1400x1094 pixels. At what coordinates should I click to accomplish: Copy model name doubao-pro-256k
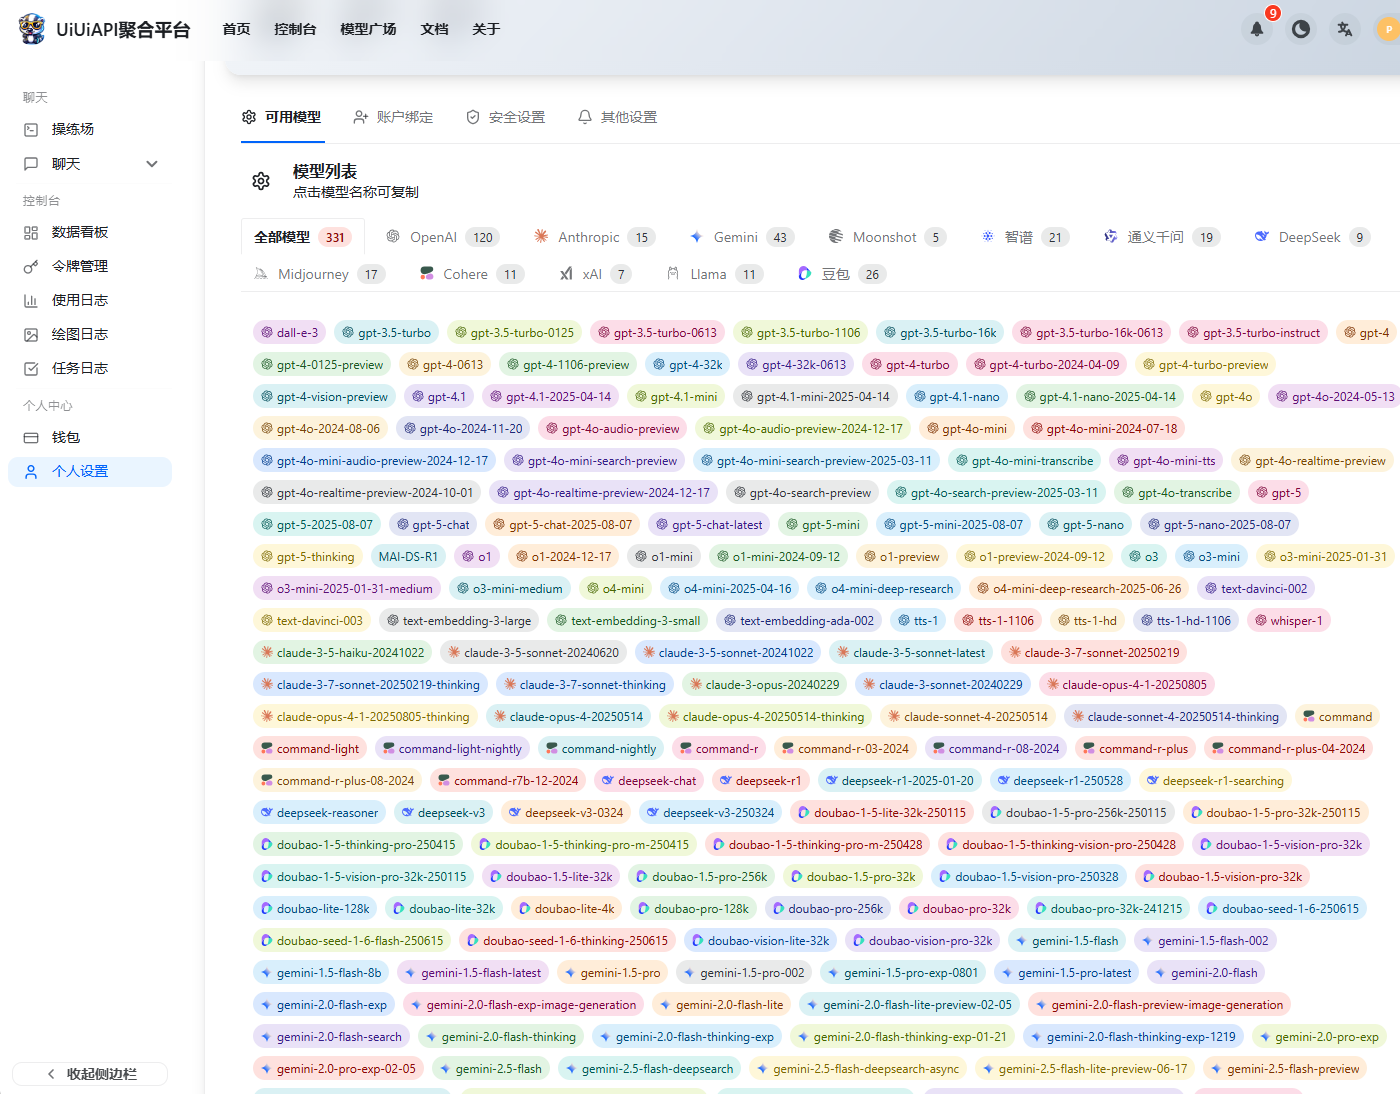[x=827, y=909]
